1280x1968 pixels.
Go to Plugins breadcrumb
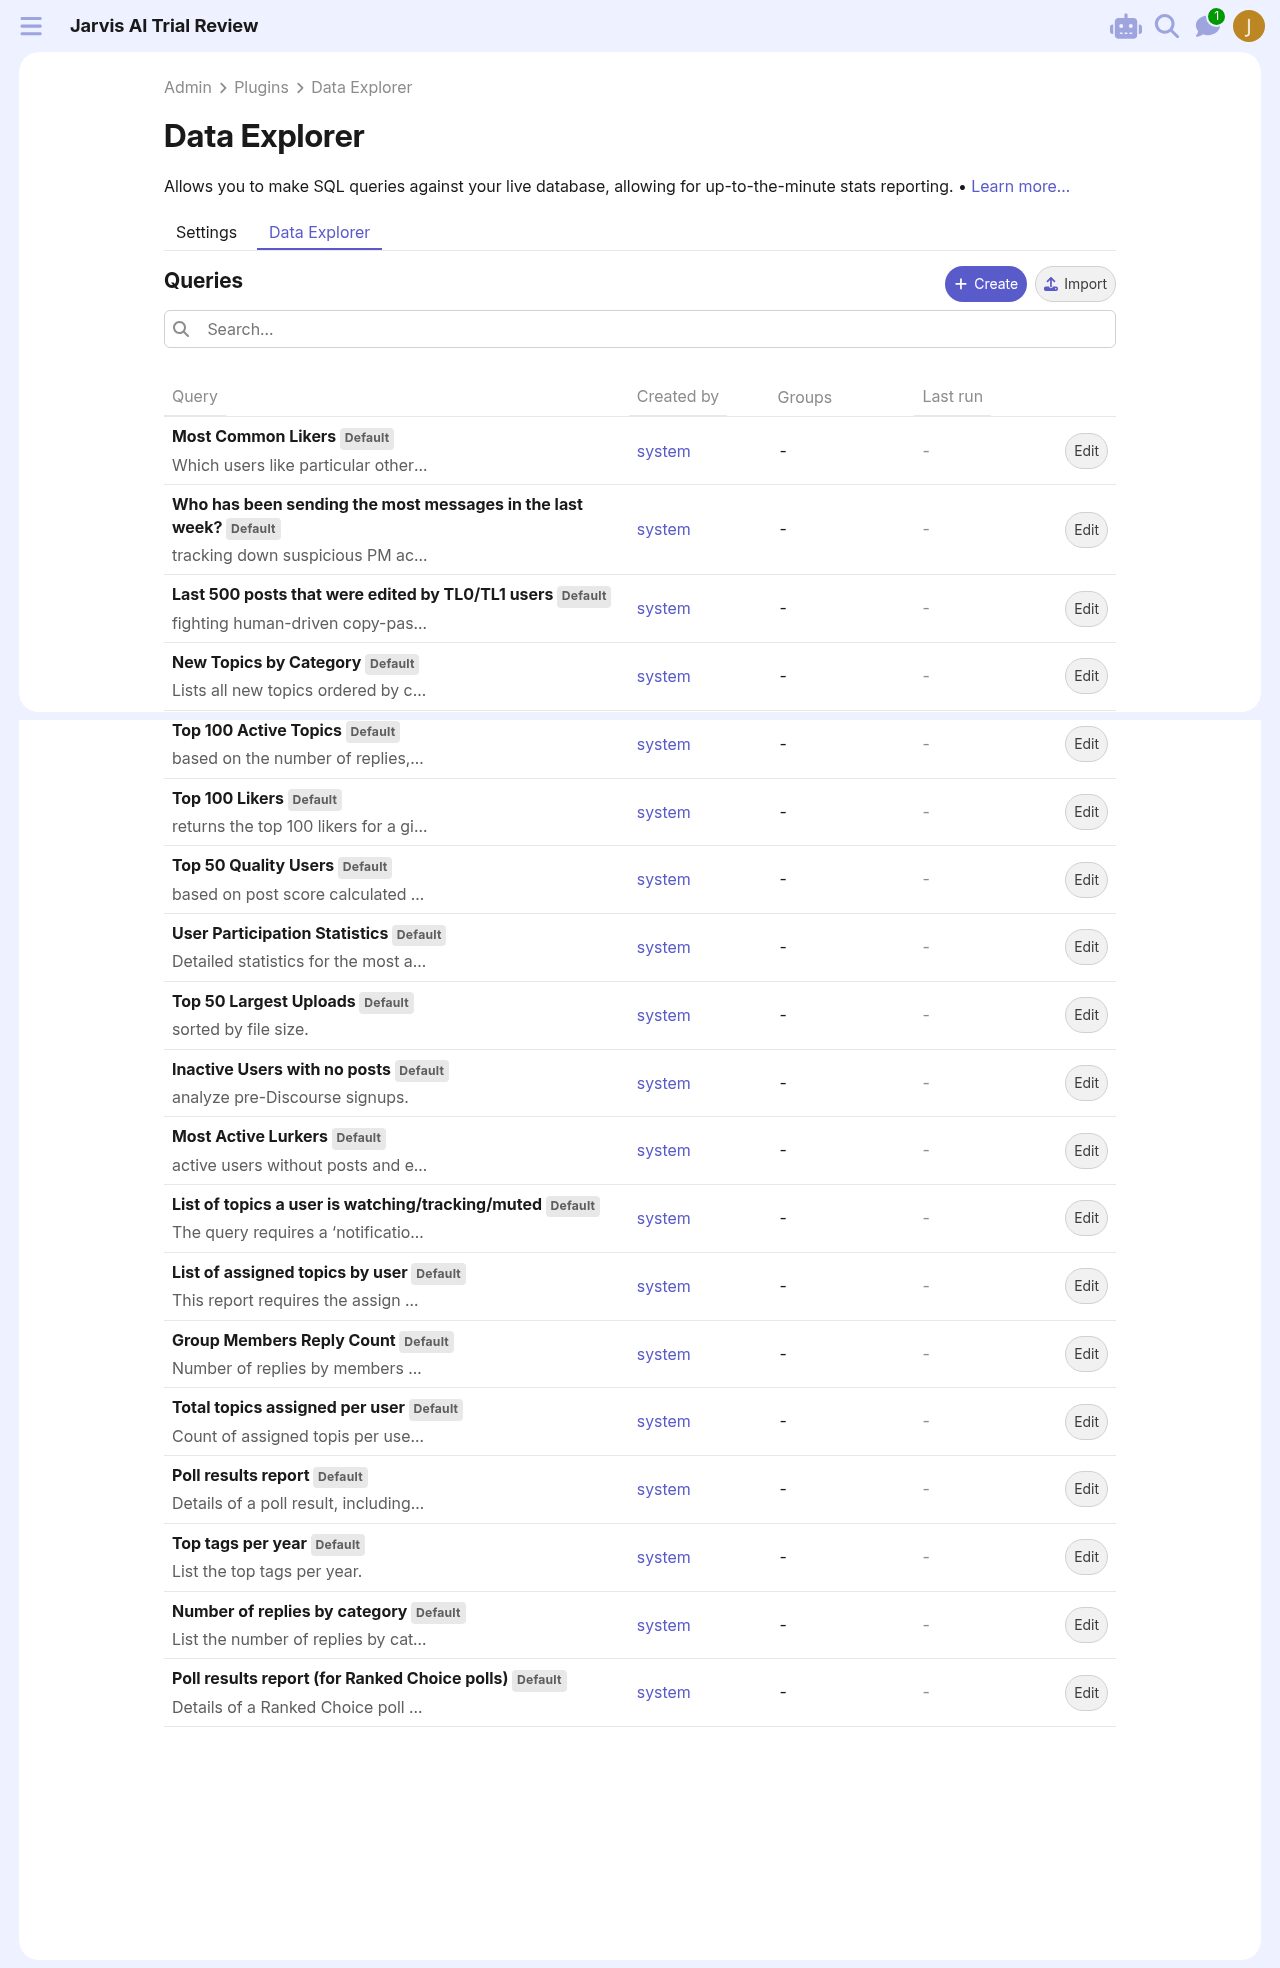[x=261, y=87]
